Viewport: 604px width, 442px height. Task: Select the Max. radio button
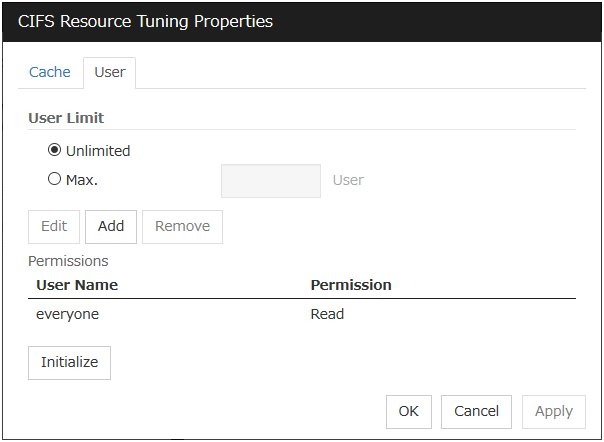pyautogui.click(x=55, y=180)
